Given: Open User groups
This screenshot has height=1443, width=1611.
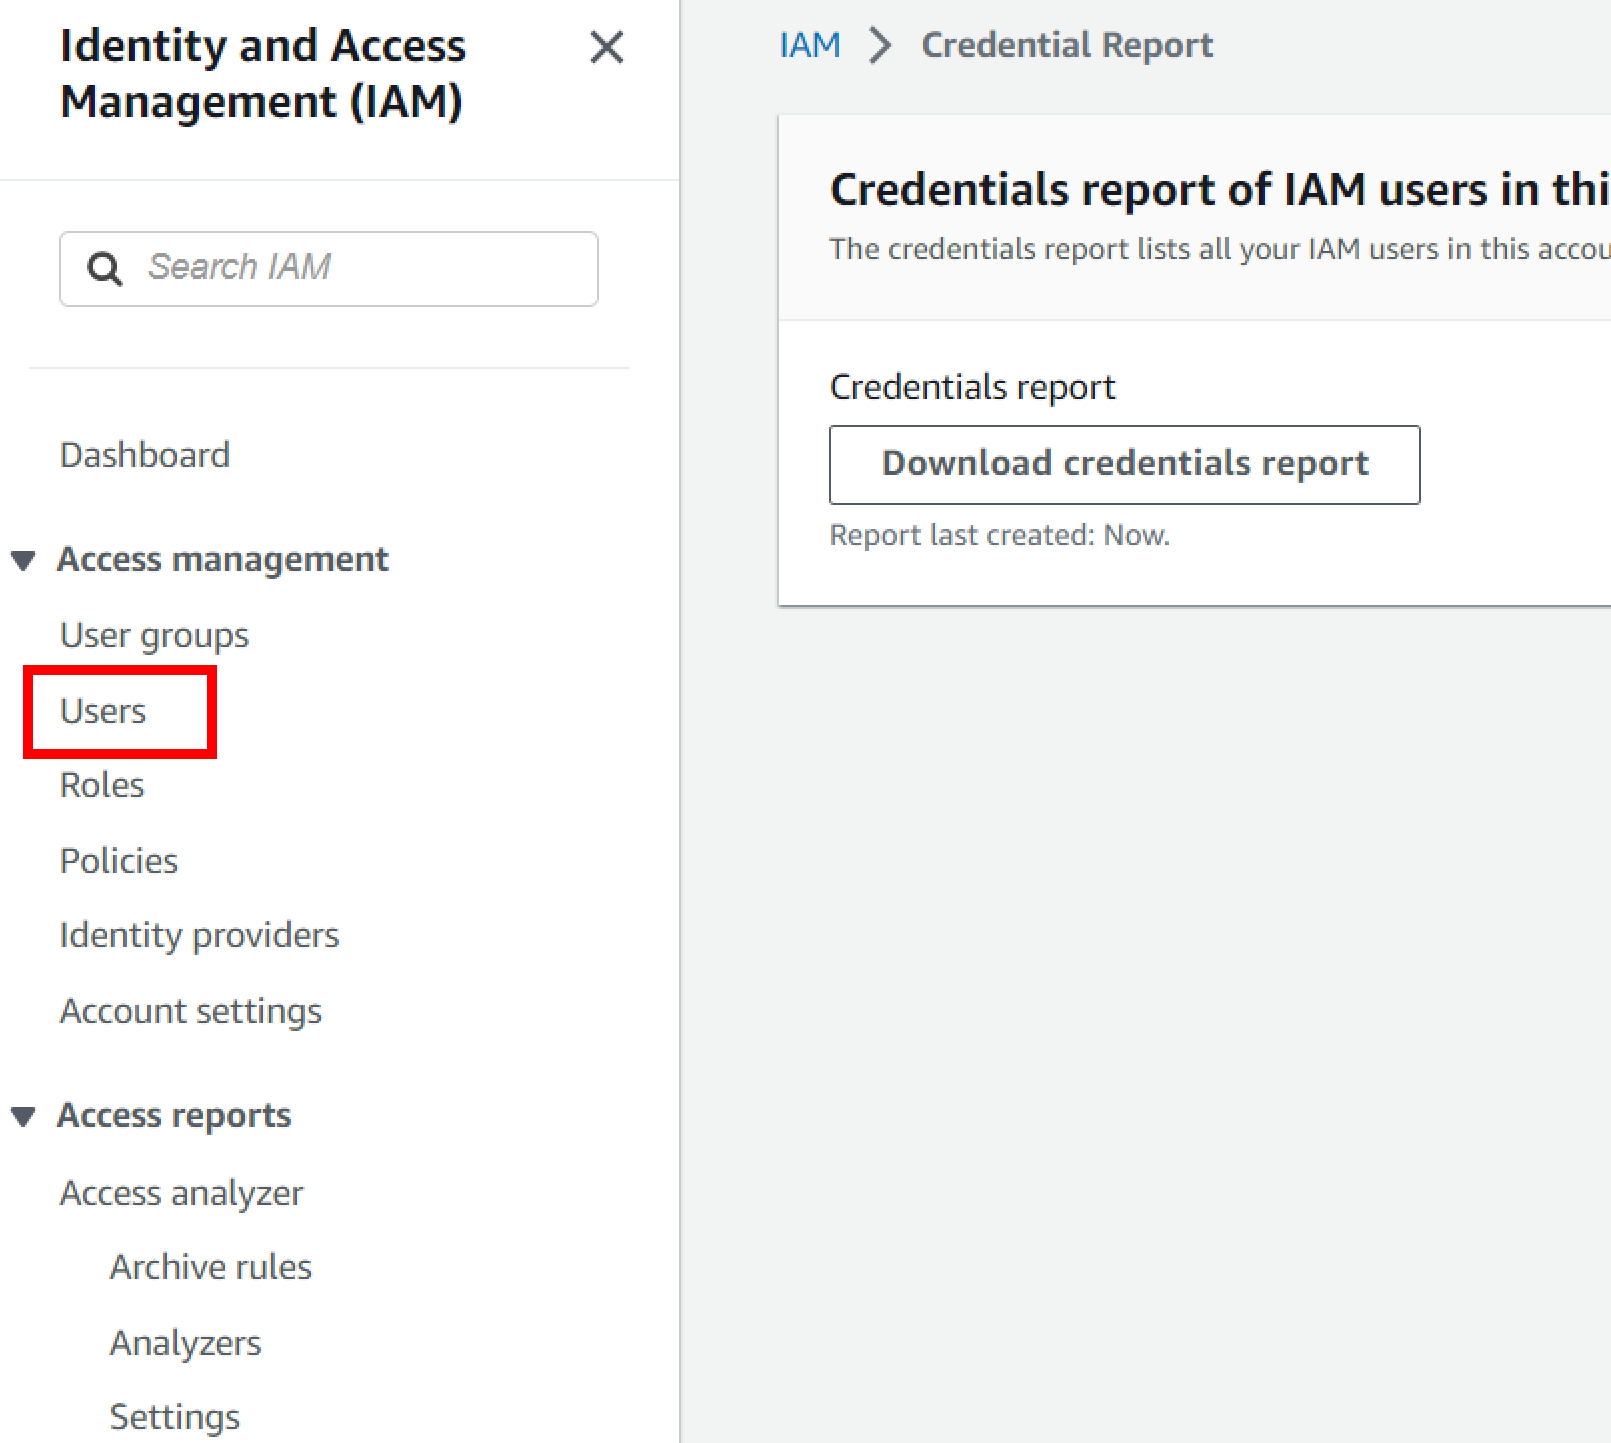Looking at the screenshot, I should 154,635.
